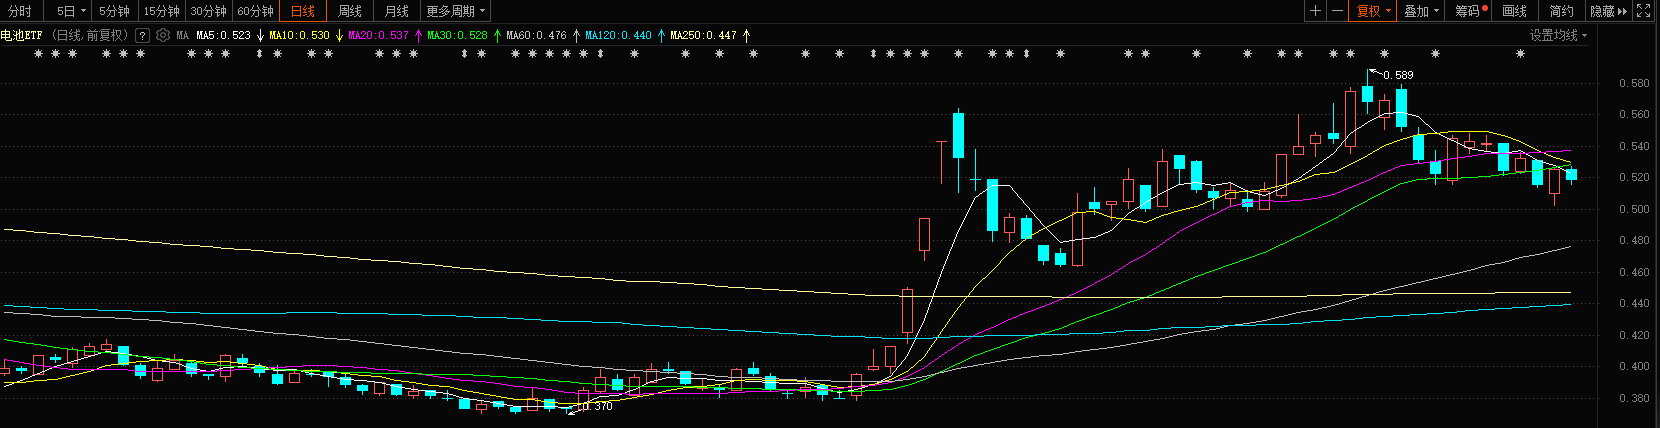Select the 30分钟 period tab

click(208, 11)
